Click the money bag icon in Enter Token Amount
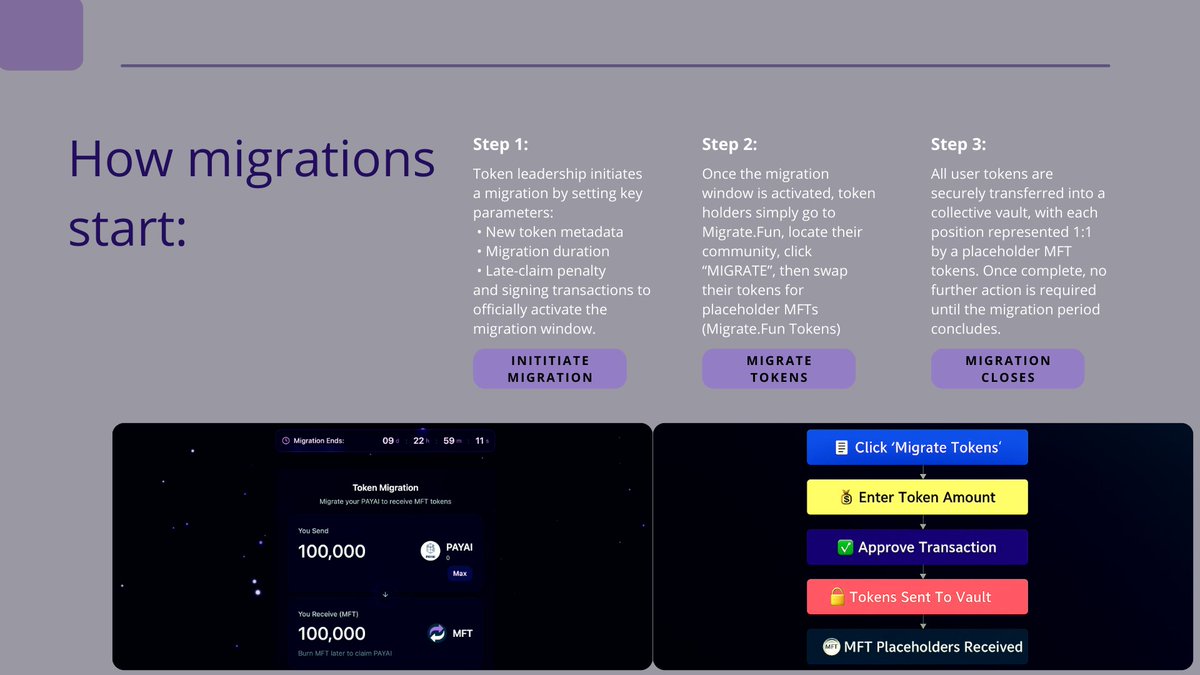The width and height of the screenshot is (1200, 675). 846,497
